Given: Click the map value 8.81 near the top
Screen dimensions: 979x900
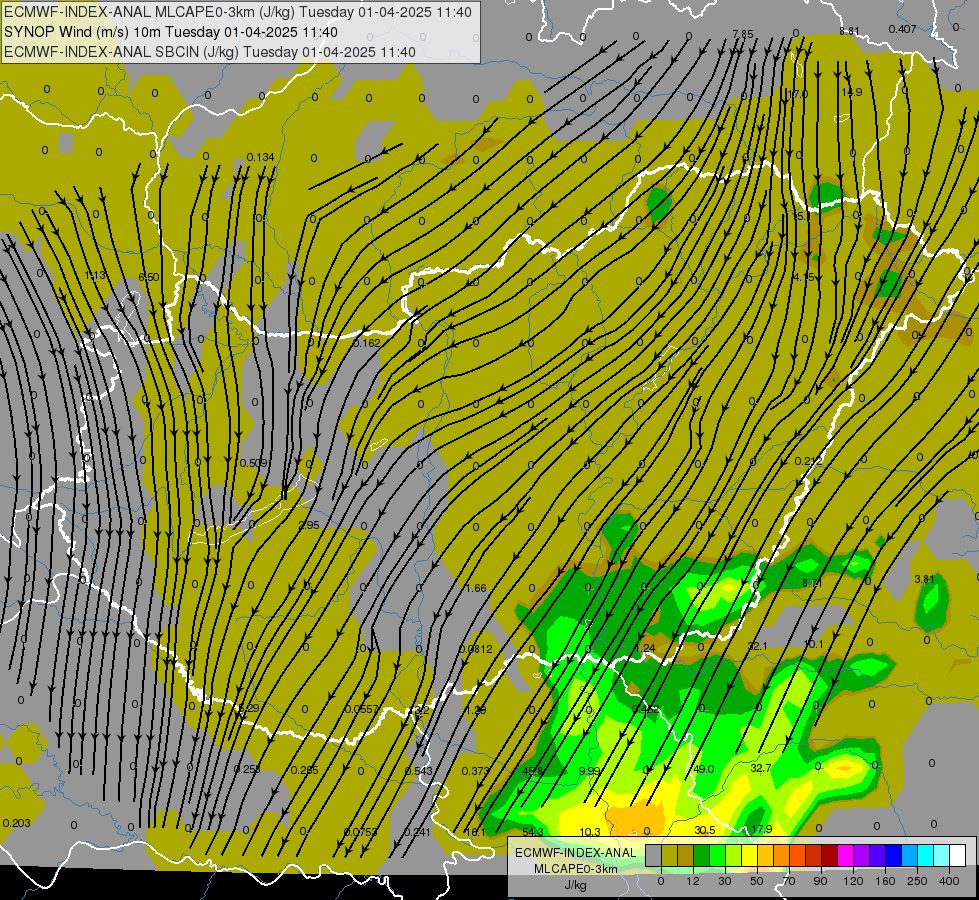Looking at the screenshot, I should pyautogui.click(x=849, y=31).
